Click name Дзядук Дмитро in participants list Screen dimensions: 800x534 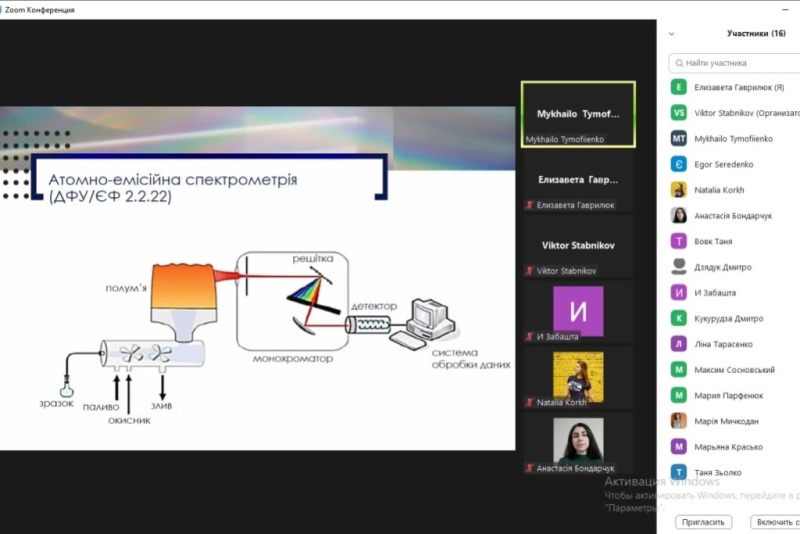(722, 267)
